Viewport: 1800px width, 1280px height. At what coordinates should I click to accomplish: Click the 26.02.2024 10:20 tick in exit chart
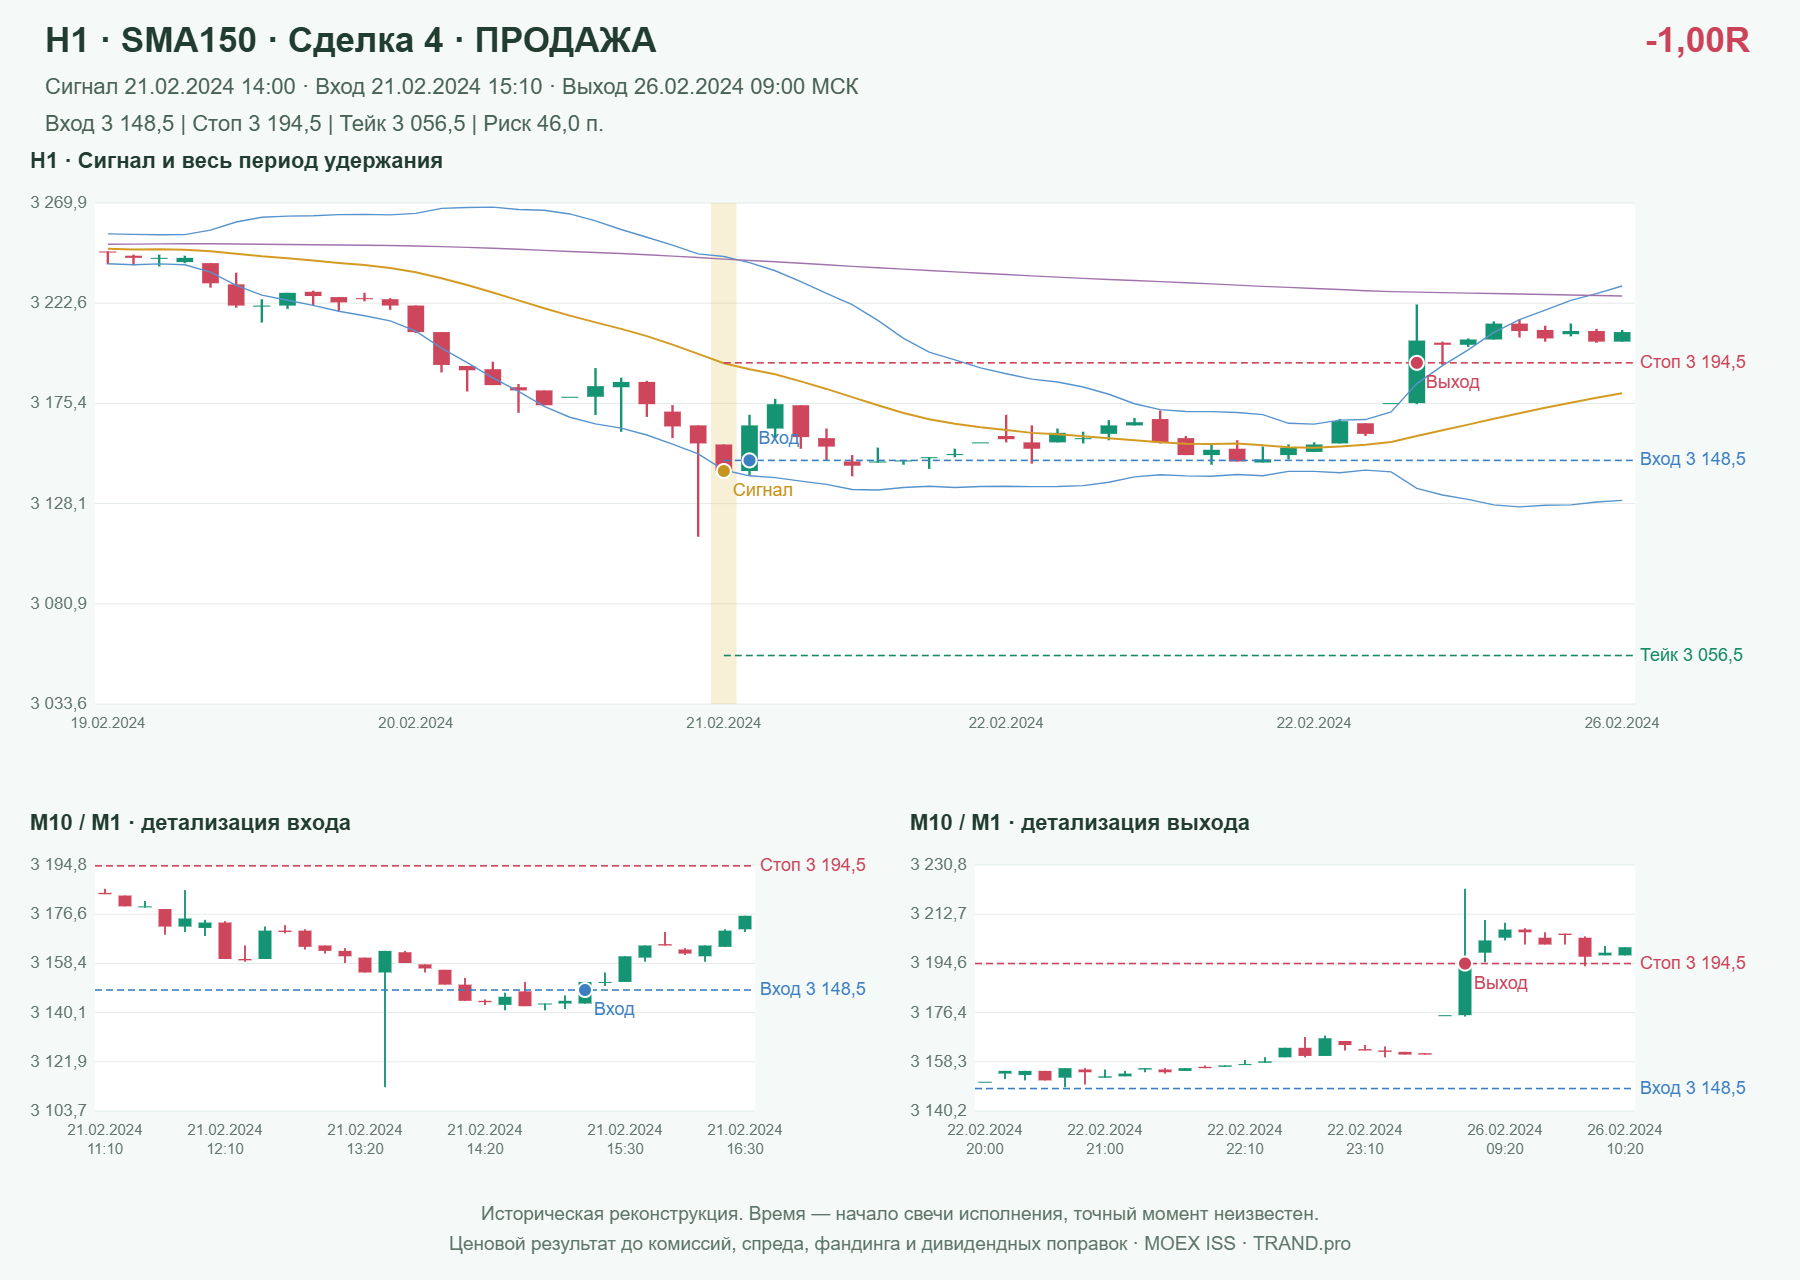point(1625,1139)
